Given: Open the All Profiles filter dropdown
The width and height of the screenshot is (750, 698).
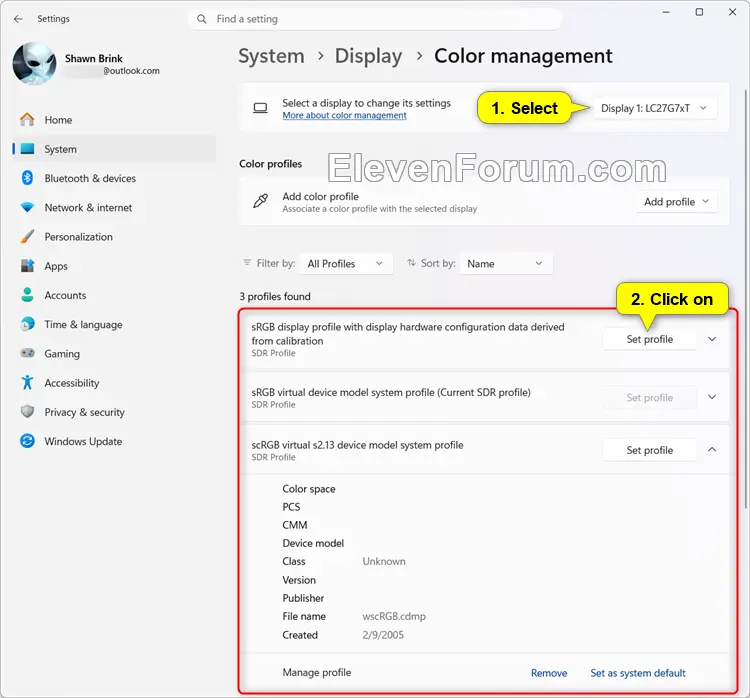Looking at the screenshot, I should pyautogui.click(x=346, y=264).
